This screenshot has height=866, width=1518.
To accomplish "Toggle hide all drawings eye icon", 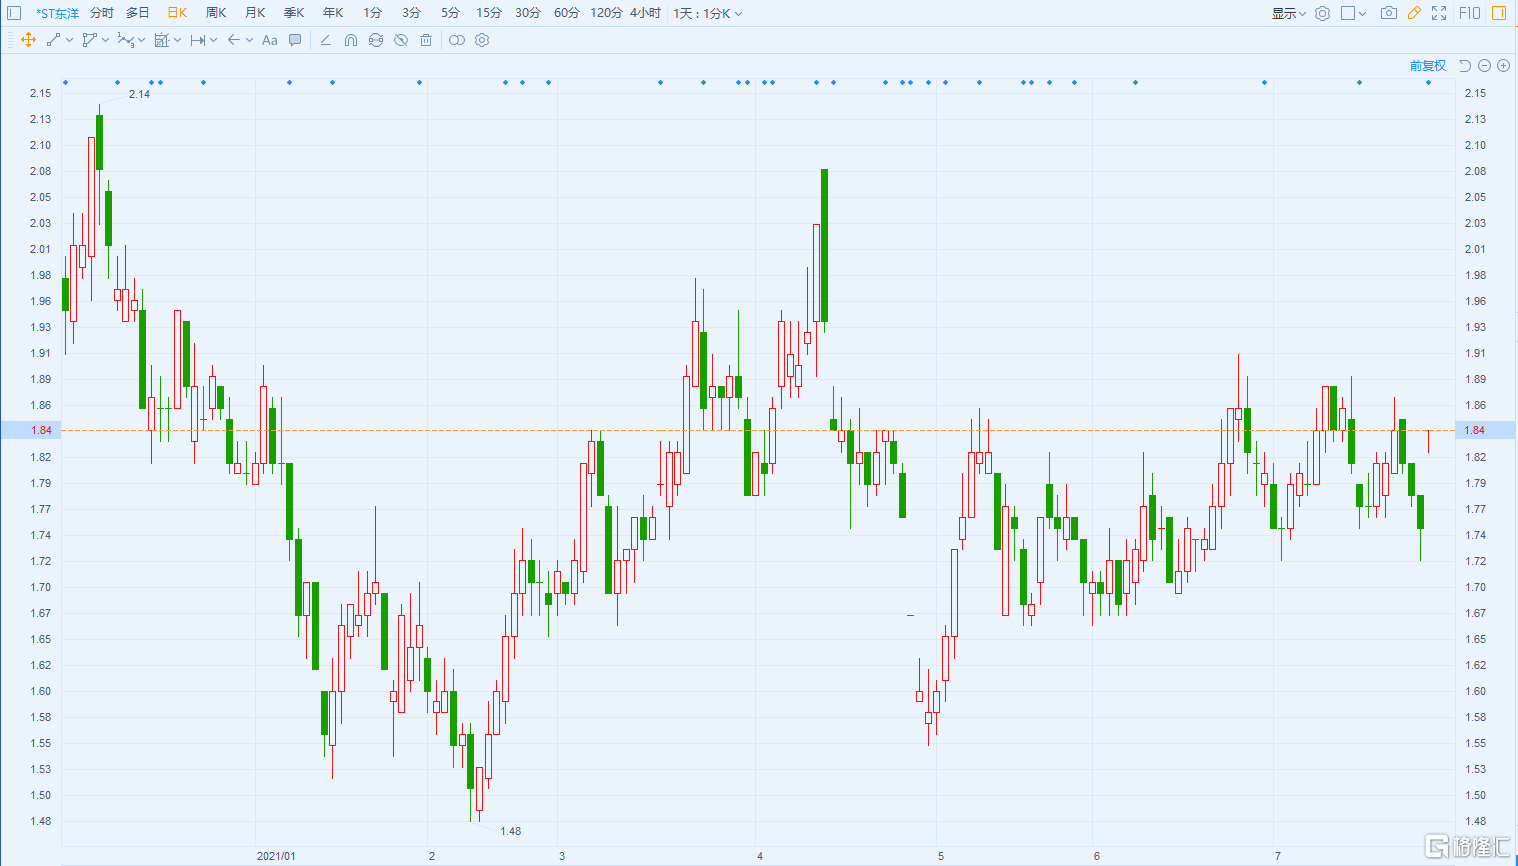I will point(401,40).
